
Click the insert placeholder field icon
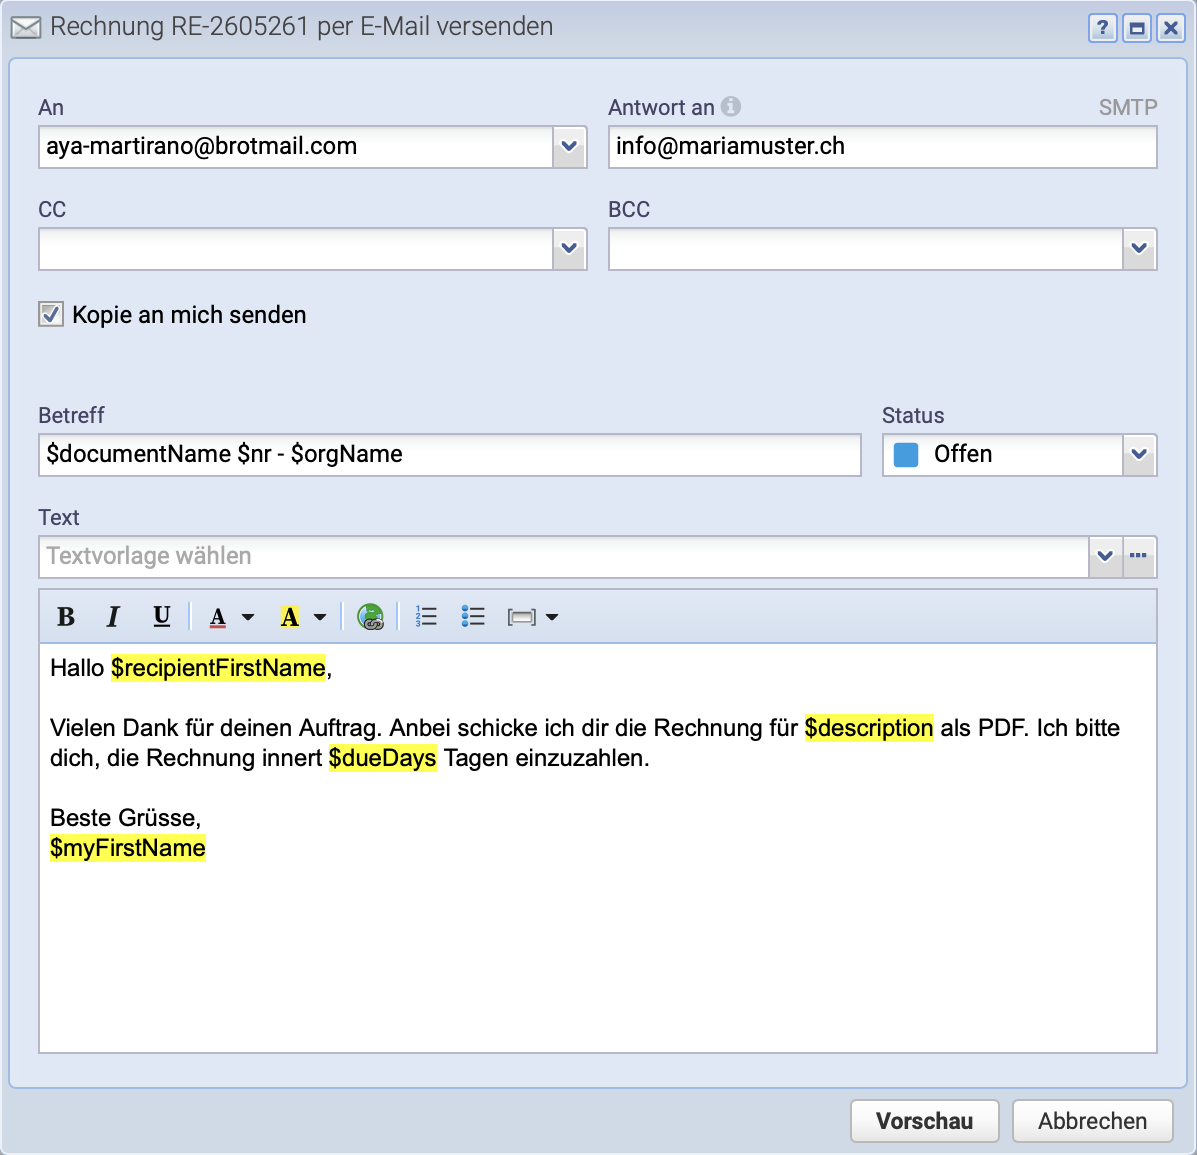(521, 617)
